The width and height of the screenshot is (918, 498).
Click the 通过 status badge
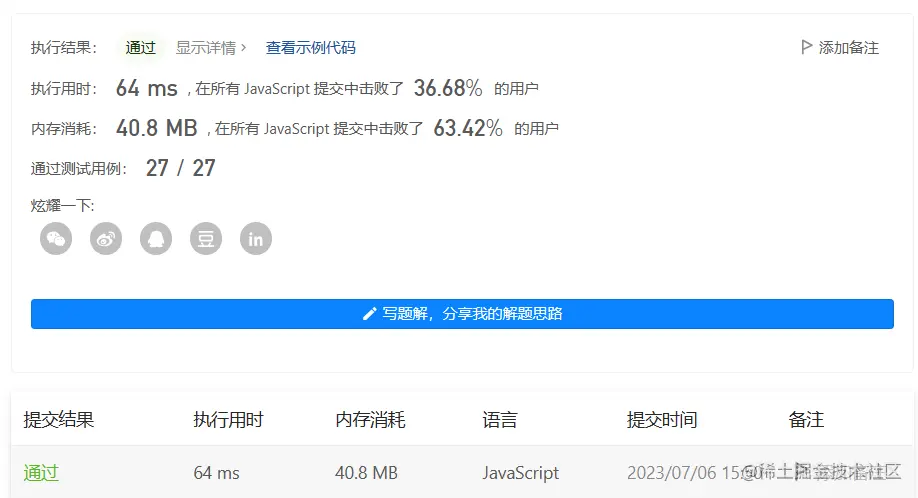pos(141,48)
